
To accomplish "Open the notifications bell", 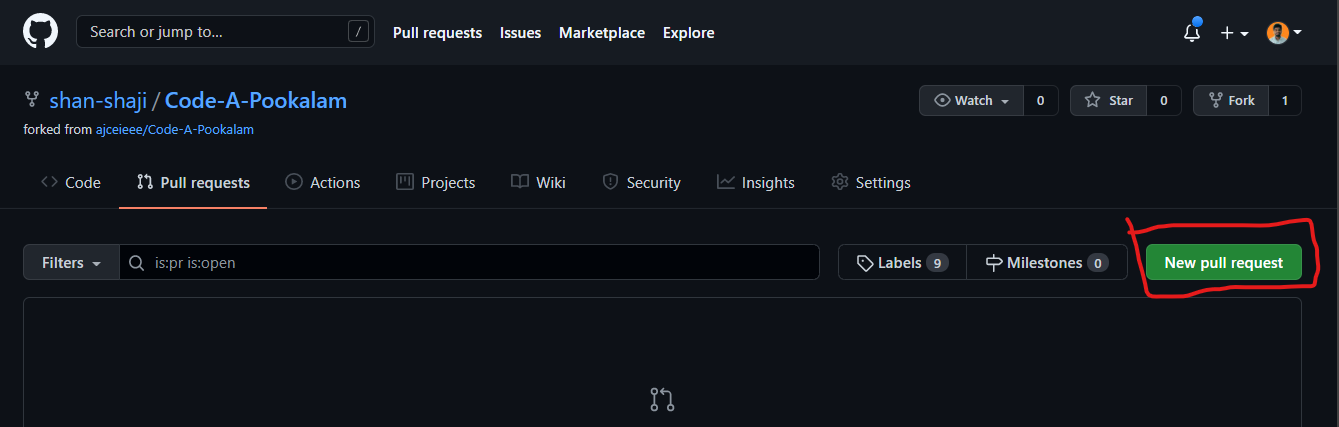I will [1191, 32].
